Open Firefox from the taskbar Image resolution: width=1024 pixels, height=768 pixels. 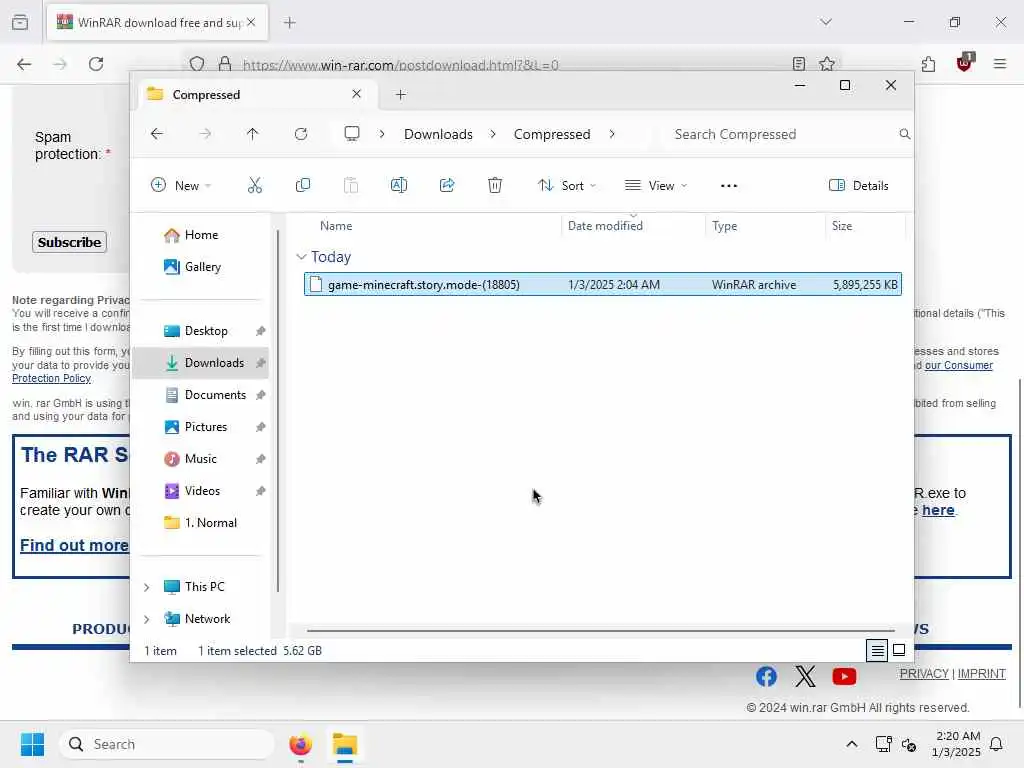(x=301, y=744)
